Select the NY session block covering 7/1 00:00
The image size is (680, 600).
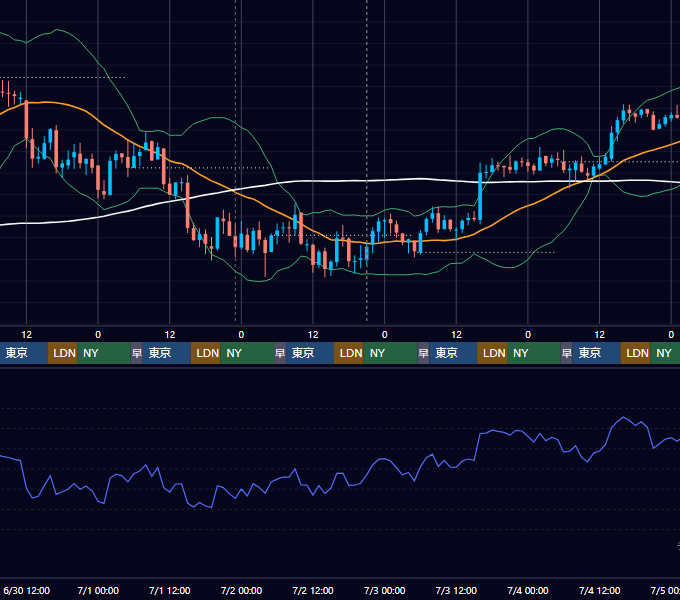point(104,353)
